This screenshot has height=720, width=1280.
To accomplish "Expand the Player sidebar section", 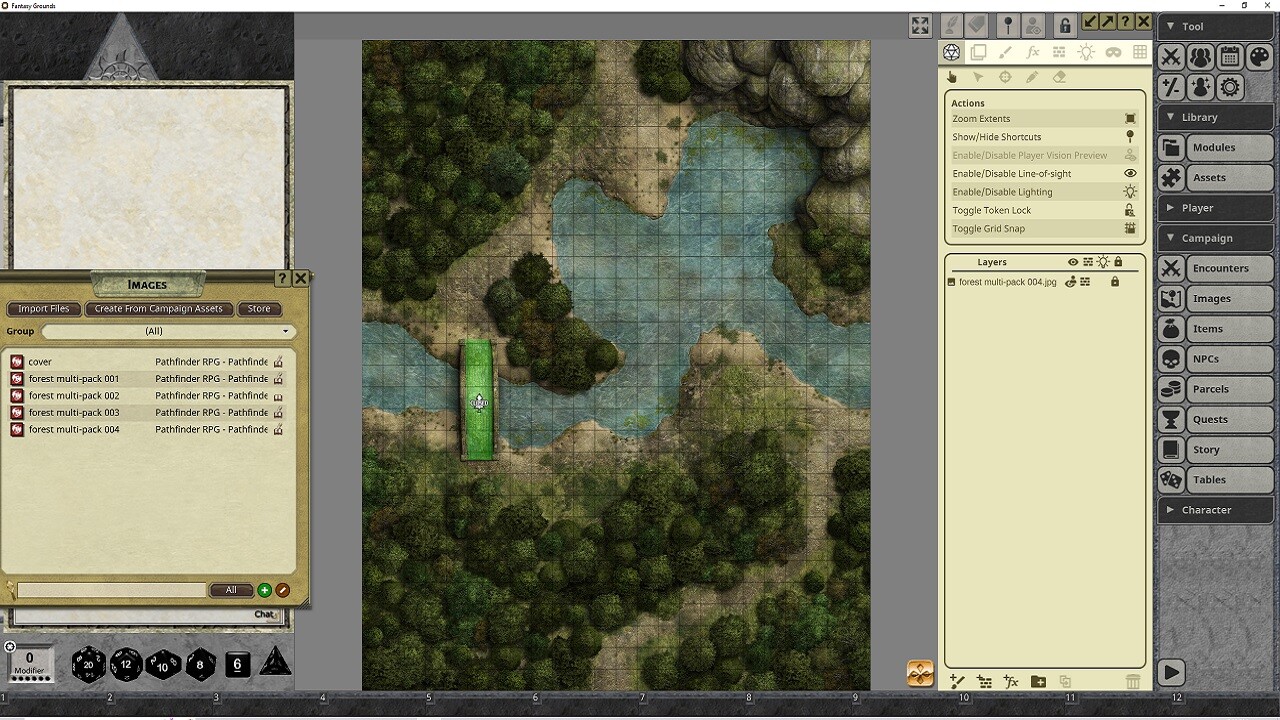I will [1215, 207].
